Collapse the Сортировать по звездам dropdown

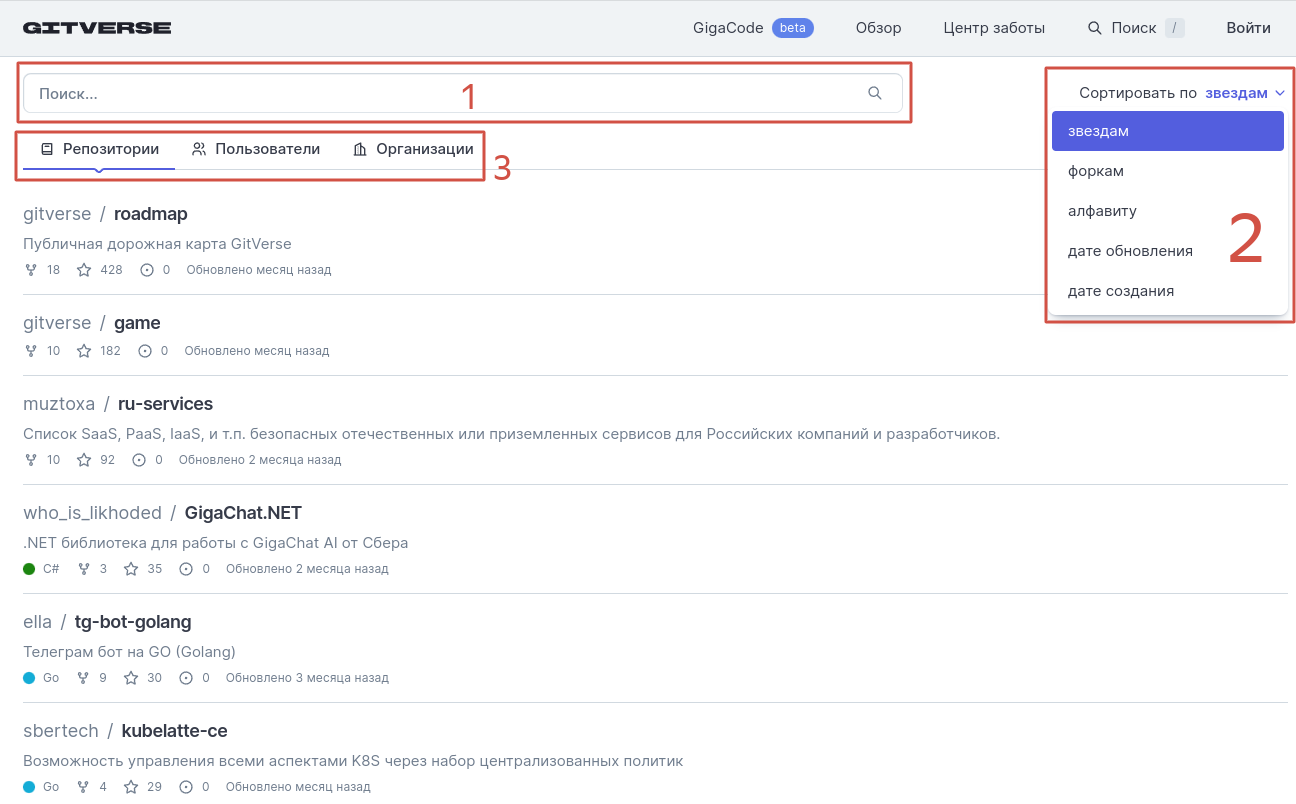[x=1181, y=93]
